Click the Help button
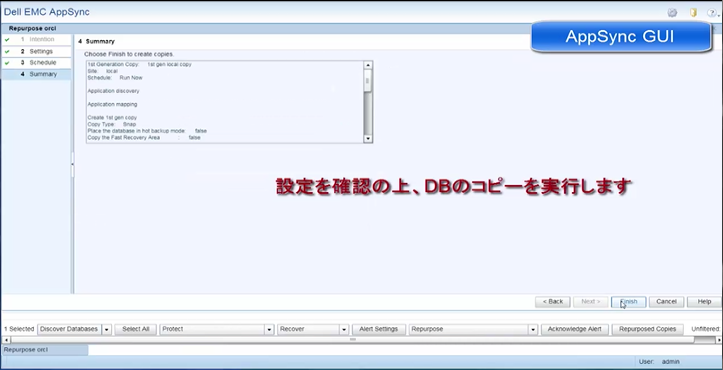The height and width of the screenshot is (370, 723). click(x=704, y=302)
